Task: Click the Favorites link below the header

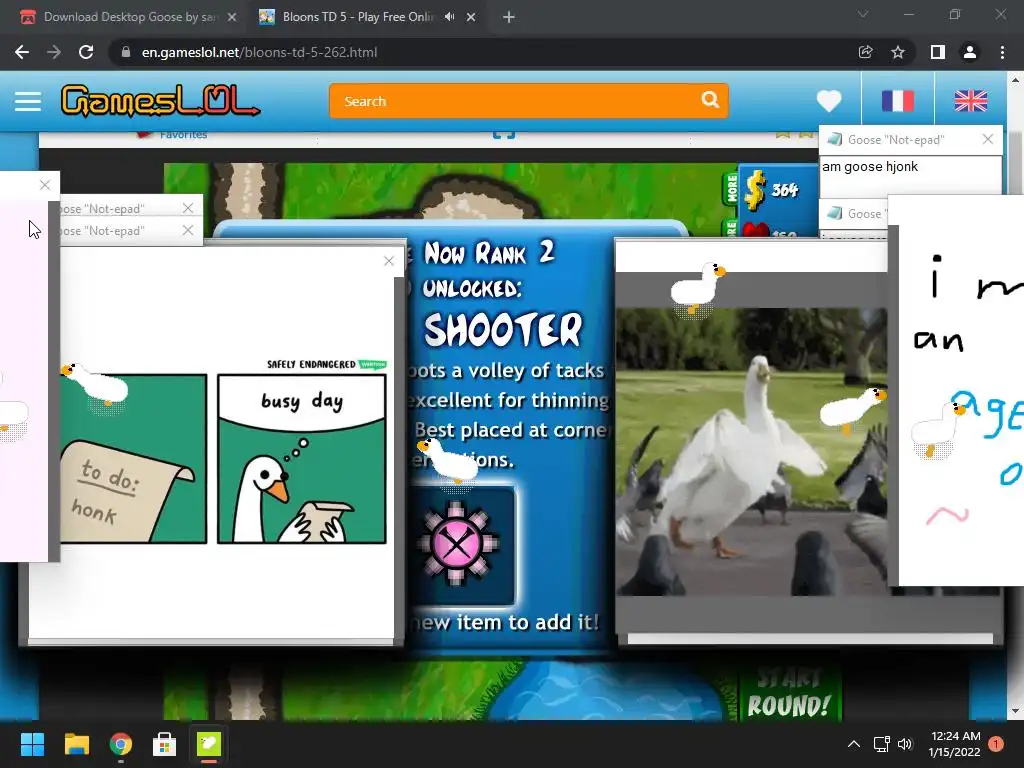Action: pos(183,135)
